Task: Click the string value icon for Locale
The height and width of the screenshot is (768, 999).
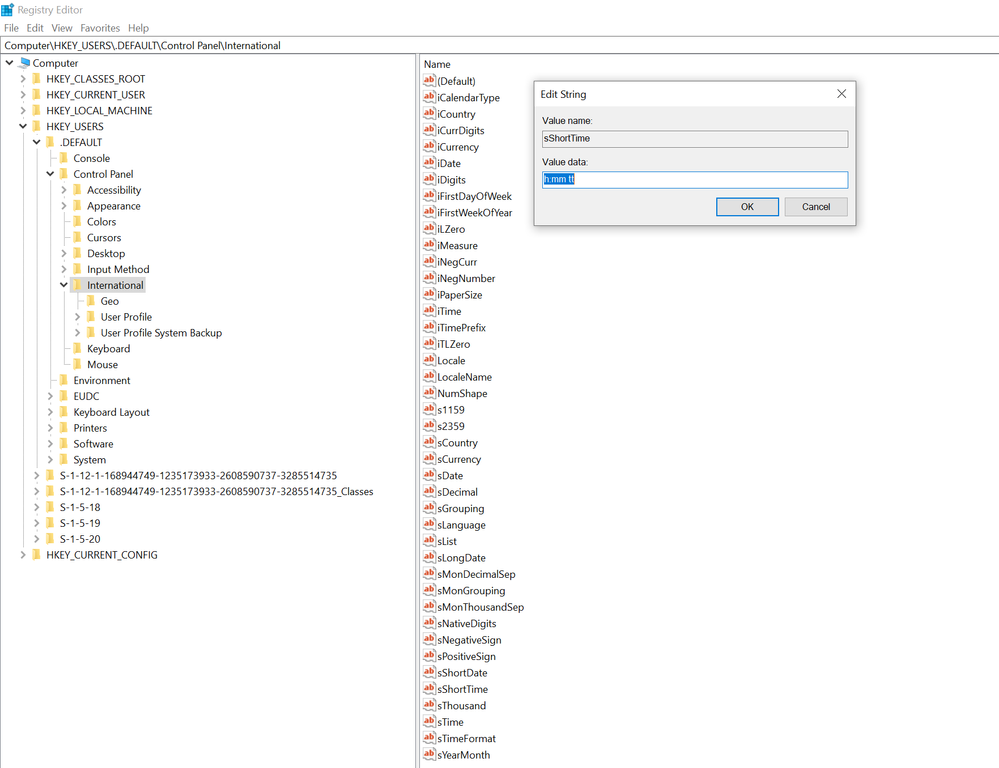Action: pyautogui.click(x=430, y=360)
